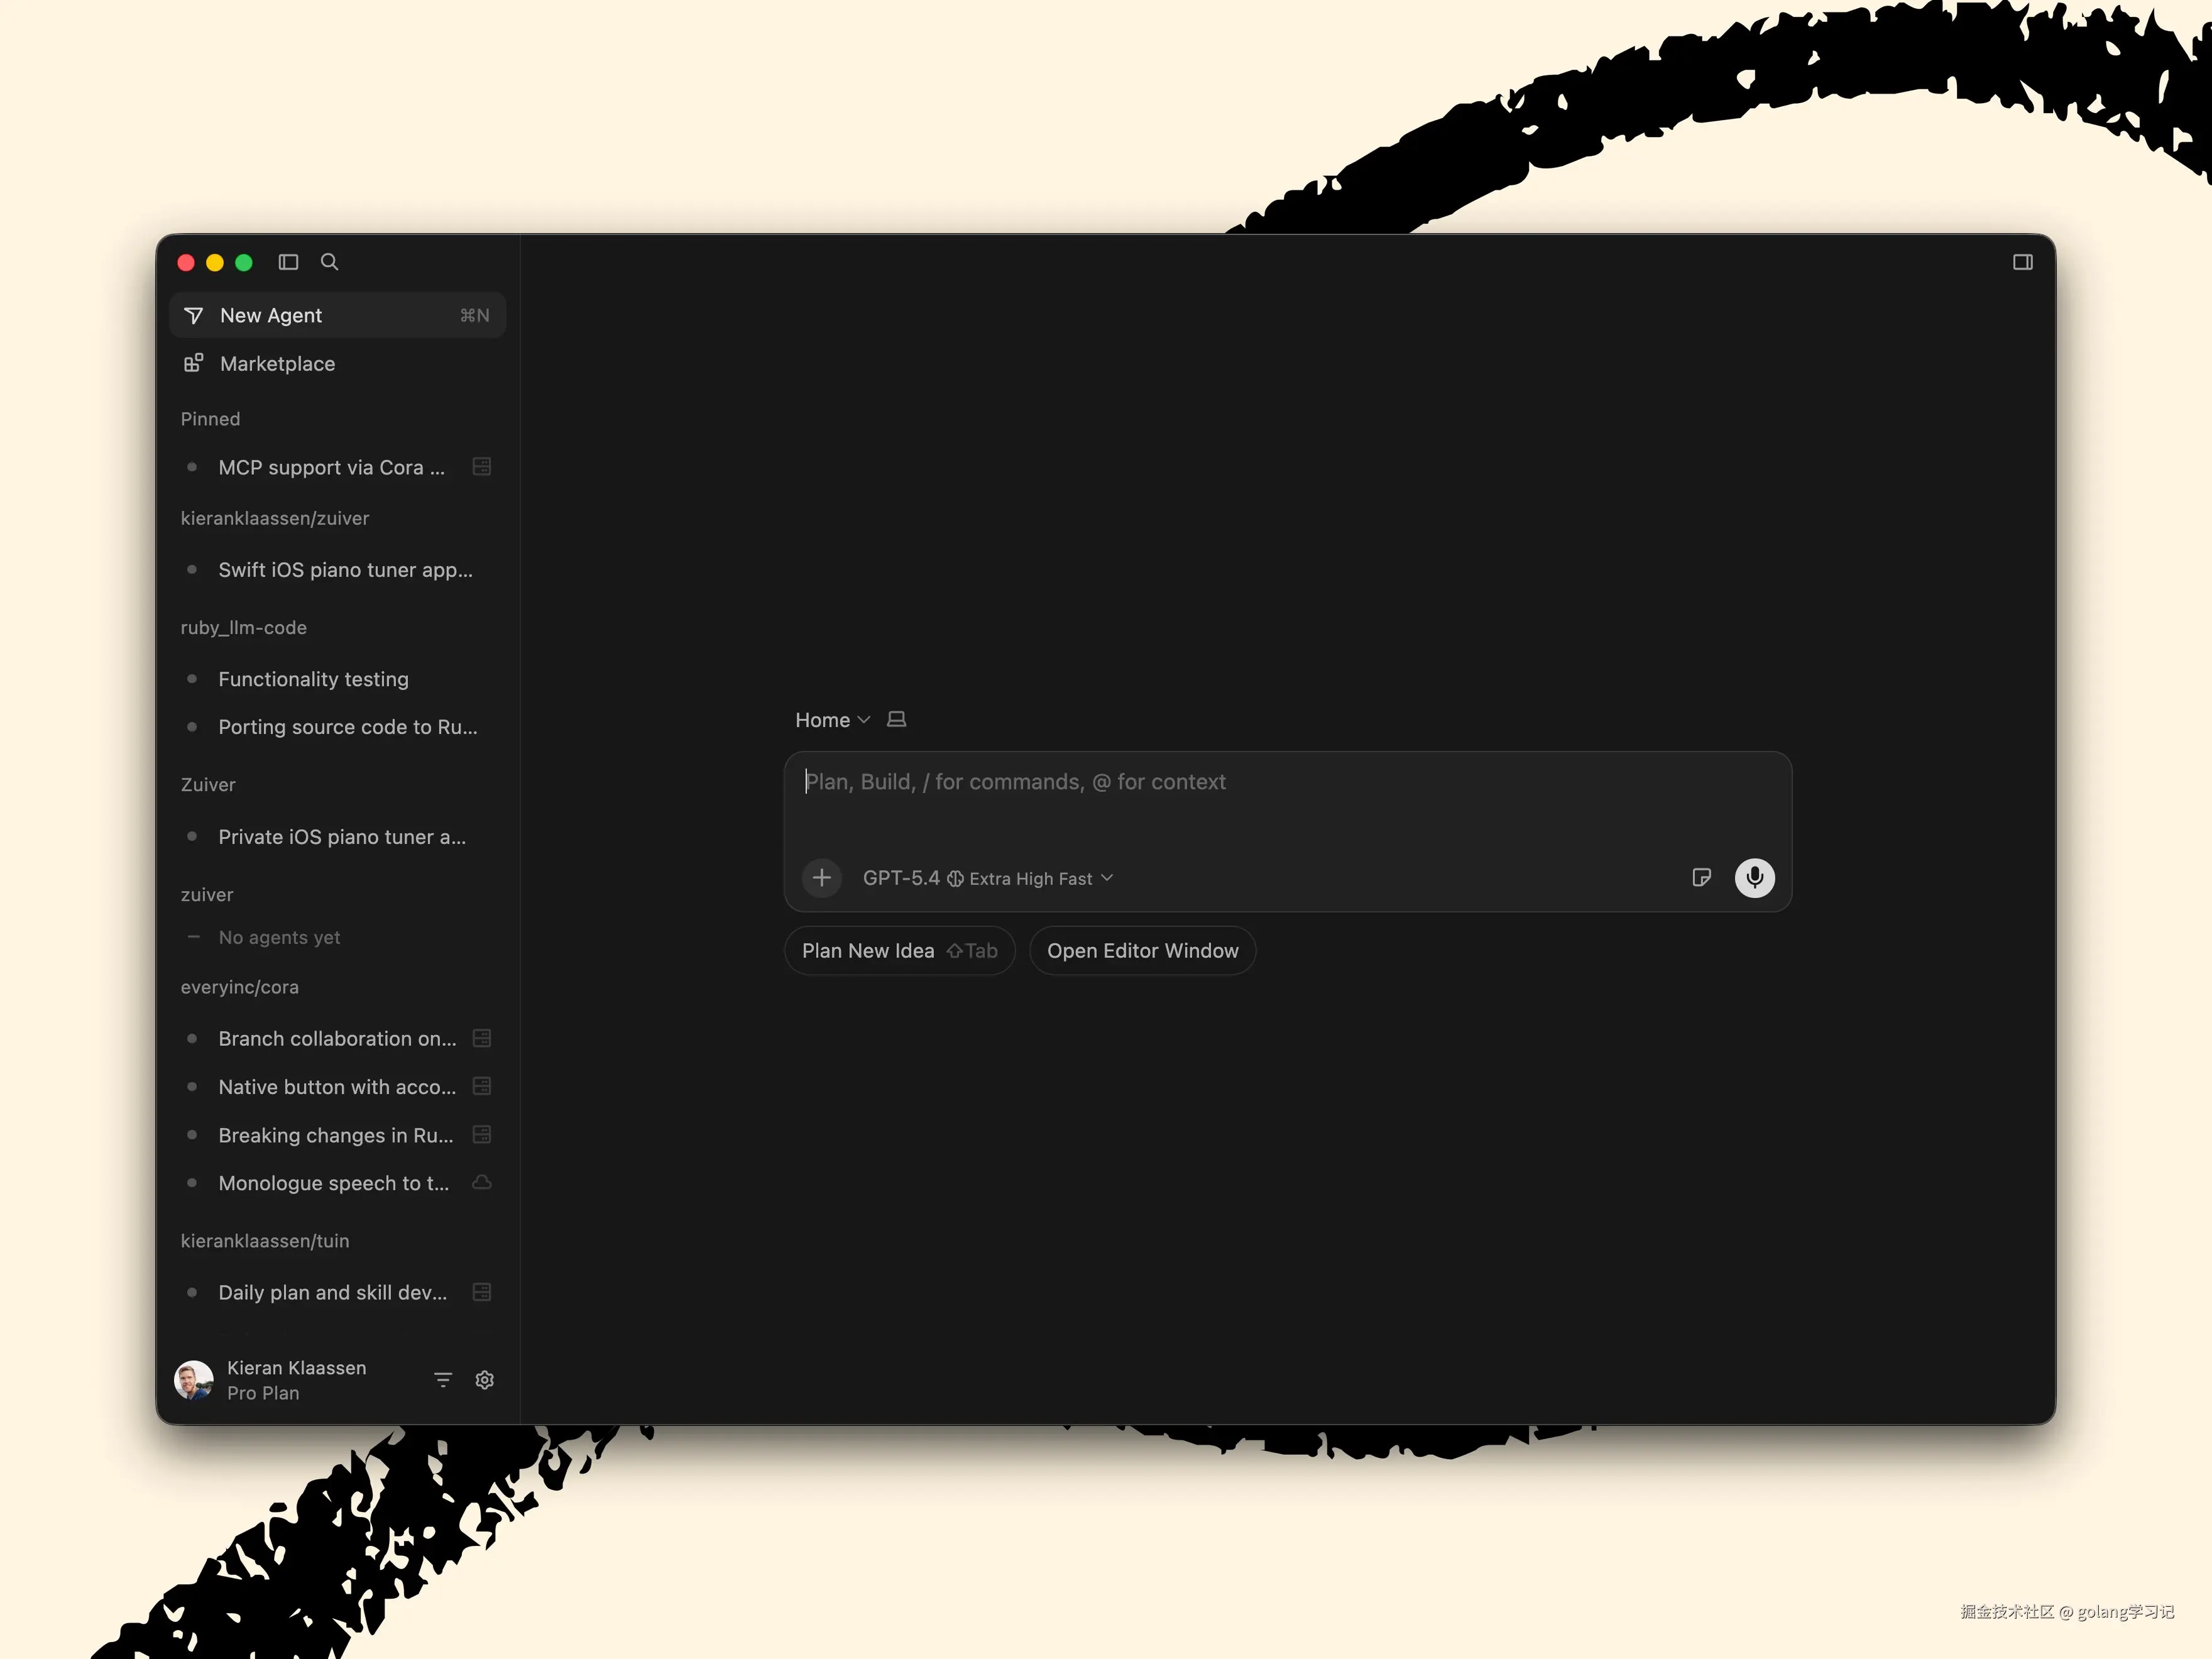
Task: Enable voice dictation with the microphone button
Action: (x=1754, y=877)
